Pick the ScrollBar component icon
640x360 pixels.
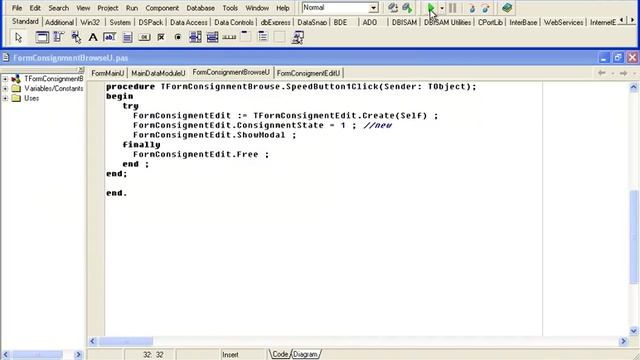tap(229, 38)
